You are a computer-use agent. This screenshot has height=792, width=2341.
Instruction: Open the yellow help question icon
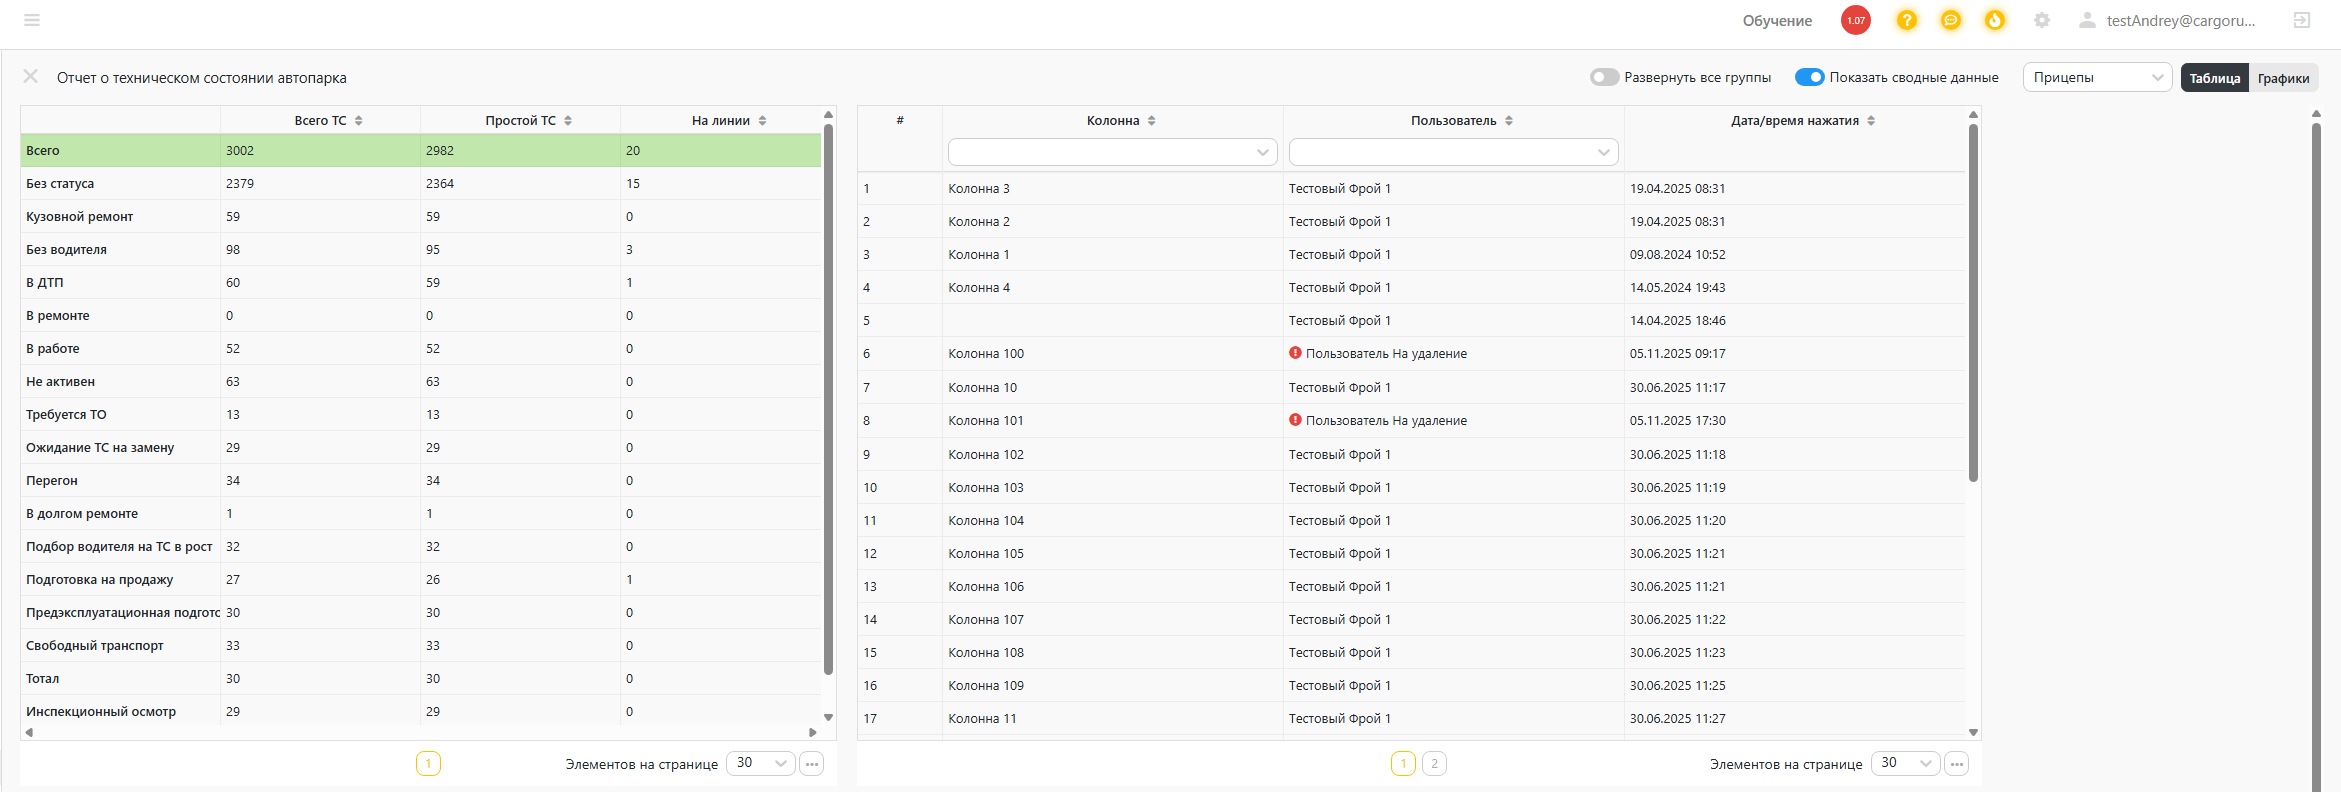(x=1907, y=20)
